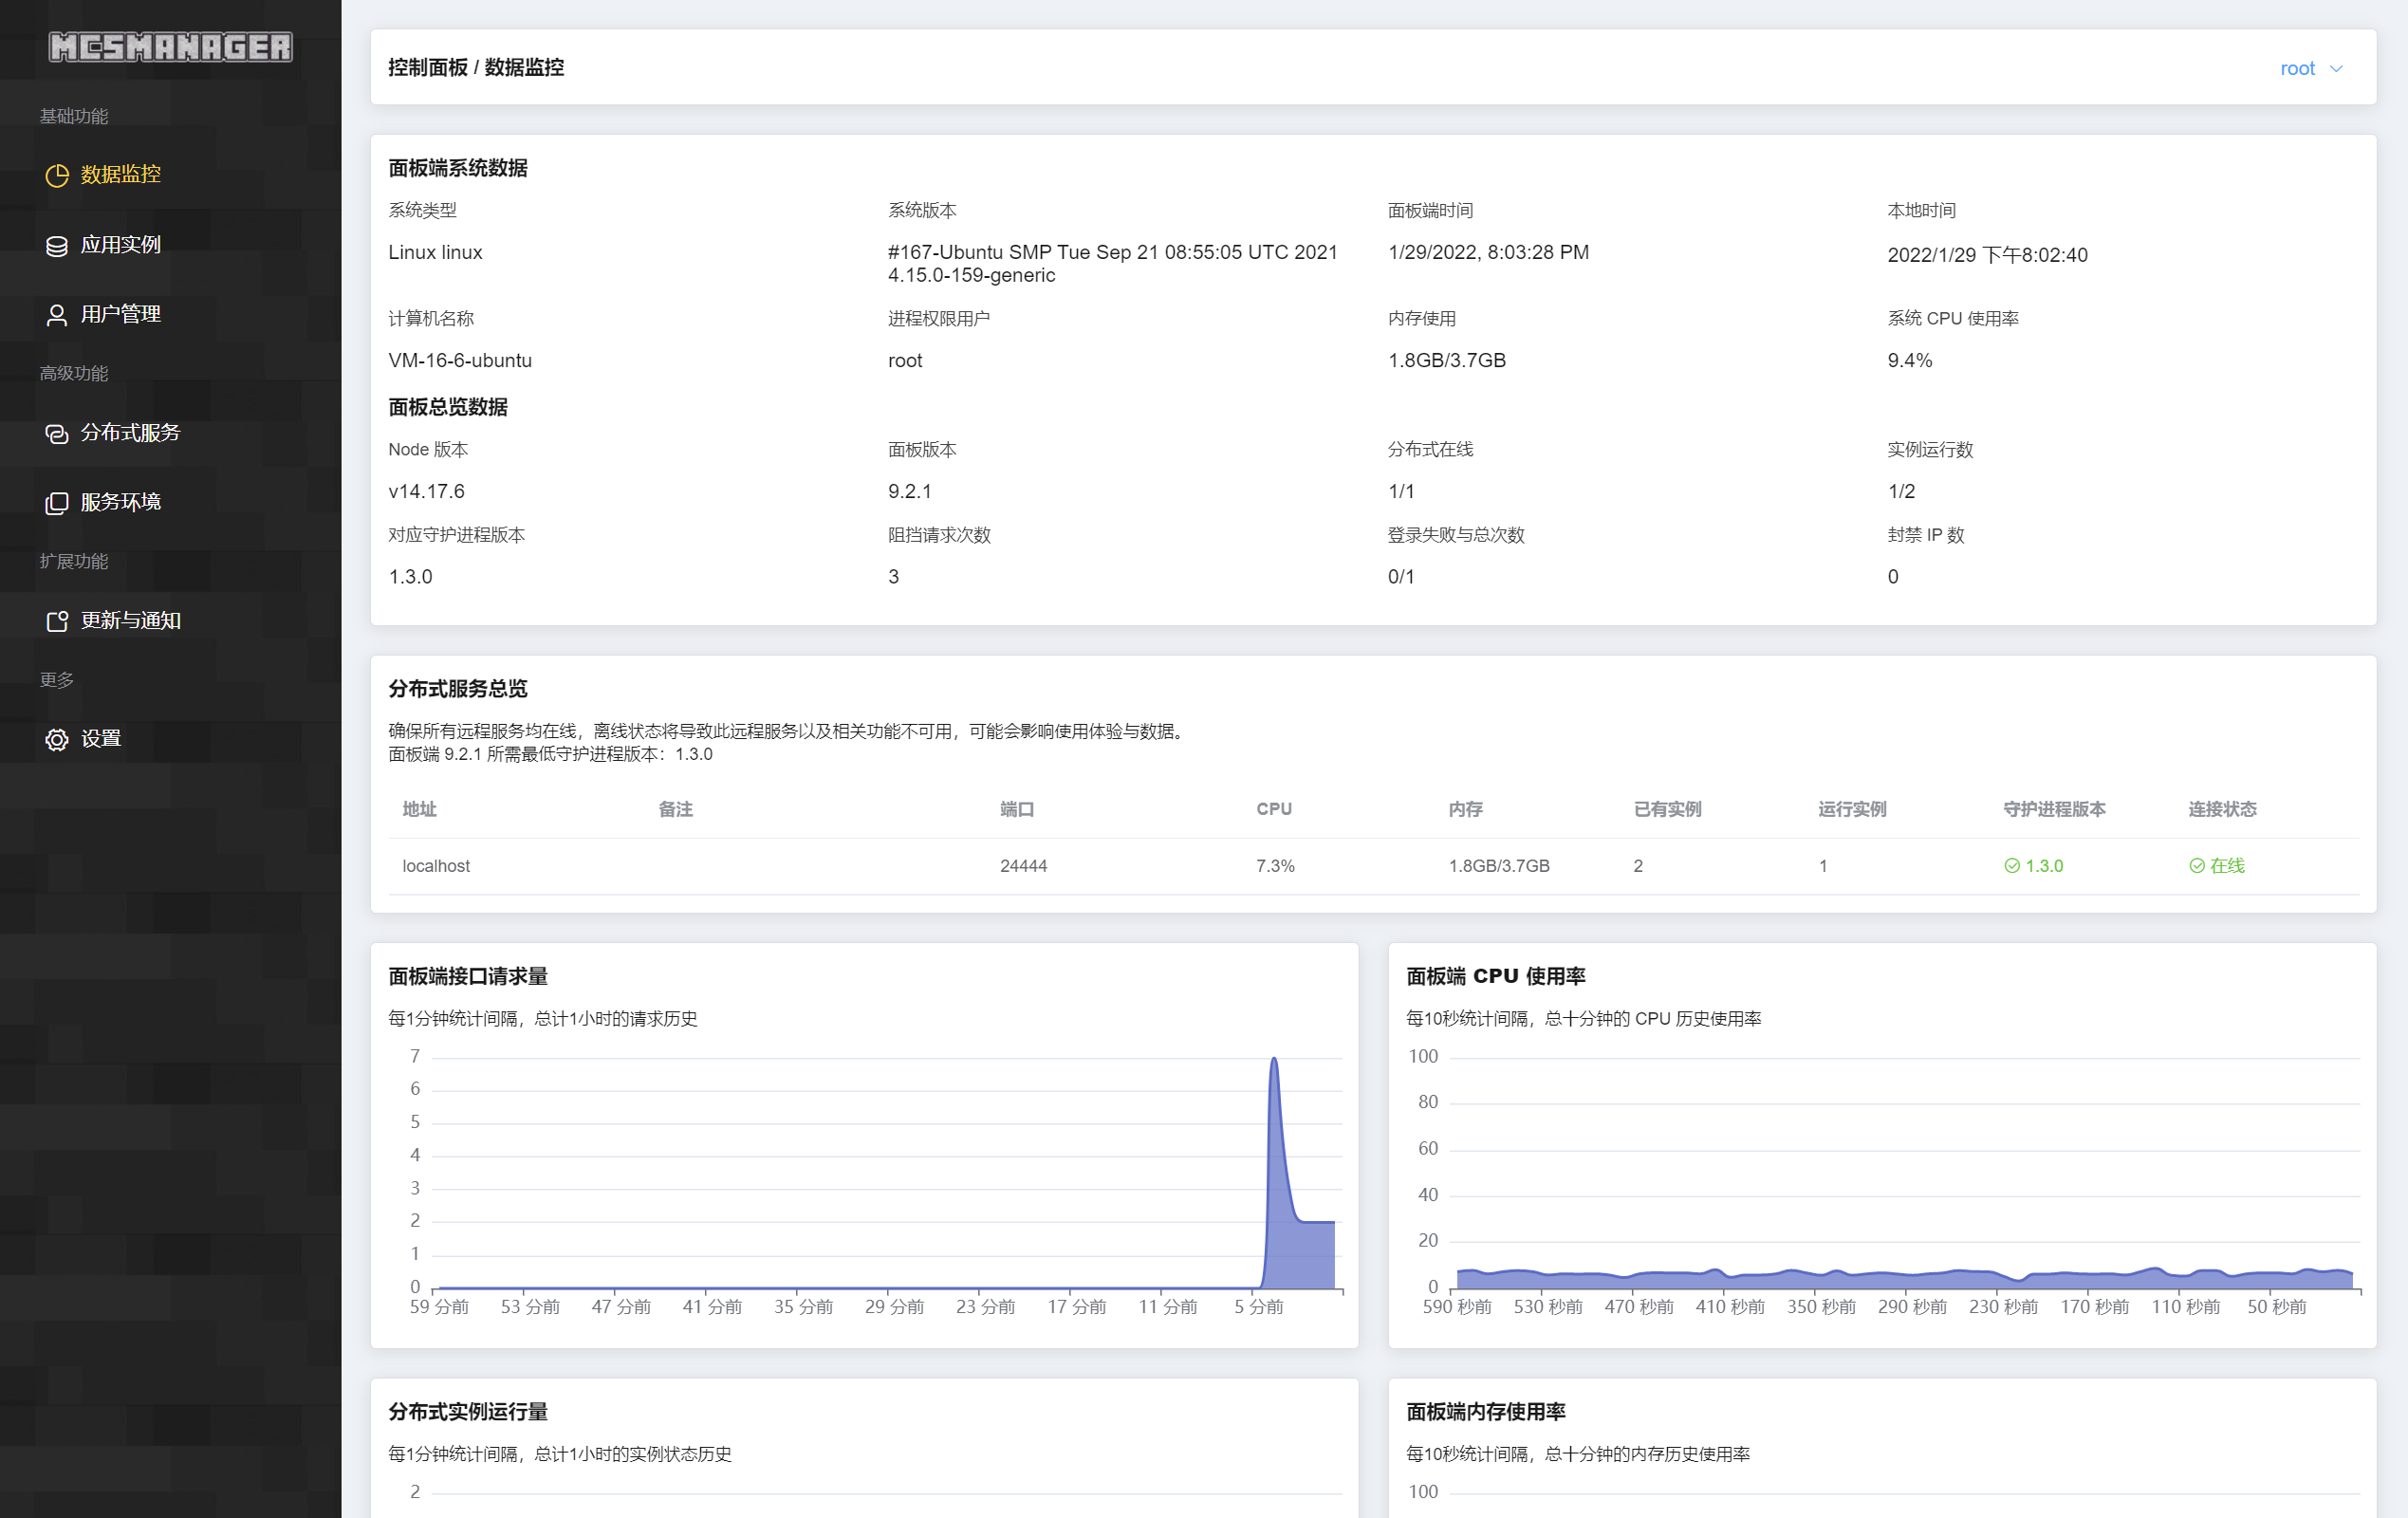Click the updates and notifications icon
2408x1518 pixels.
tap(57, 621)
